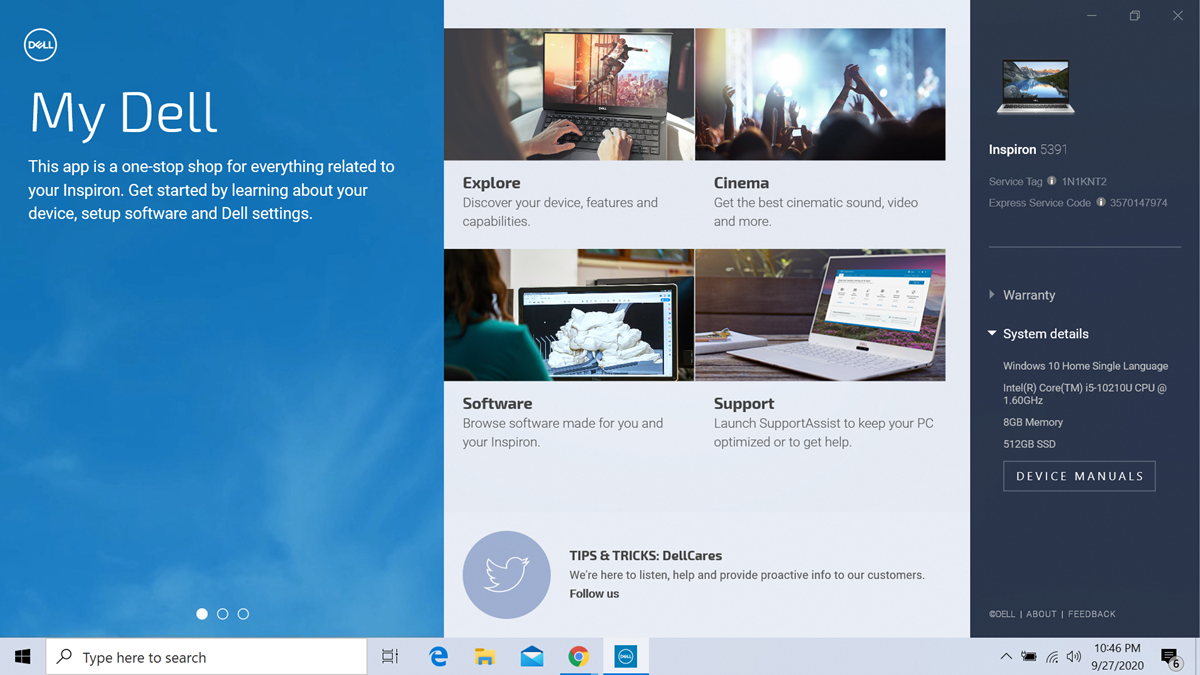
Task: Expand the Warranty section
Action: [1022, 295]
